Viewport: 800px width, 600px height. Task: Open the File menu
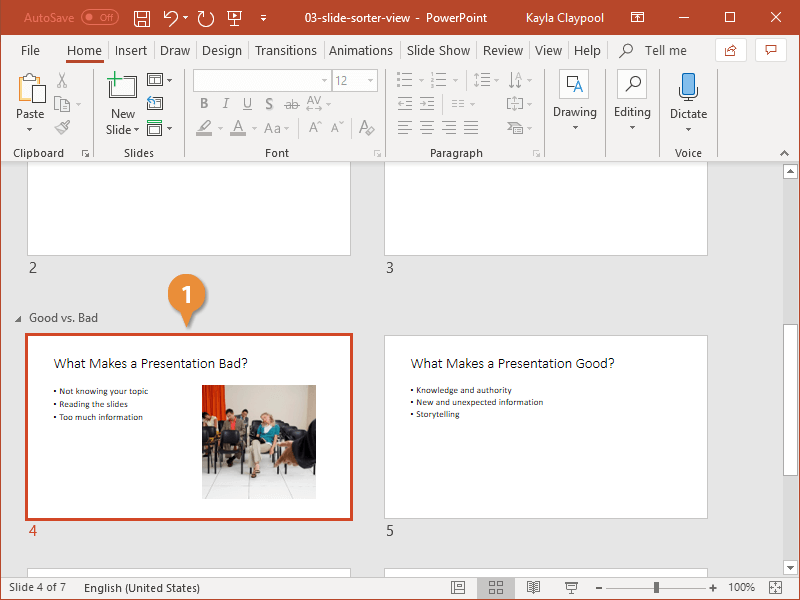(x=30, y=50)
